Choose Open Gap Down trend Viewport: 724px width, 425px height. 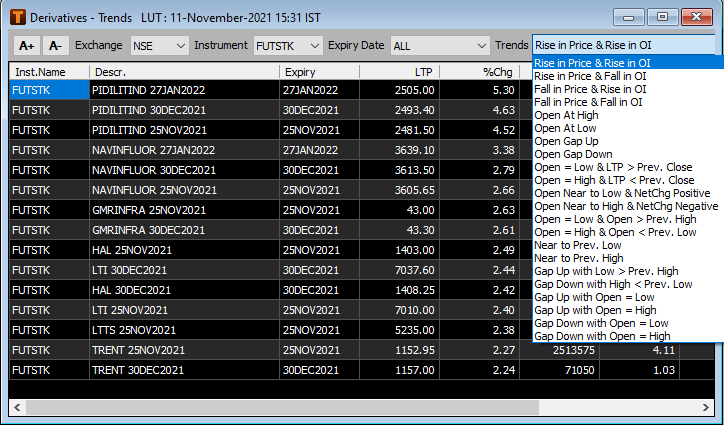(x=628, y=154)
